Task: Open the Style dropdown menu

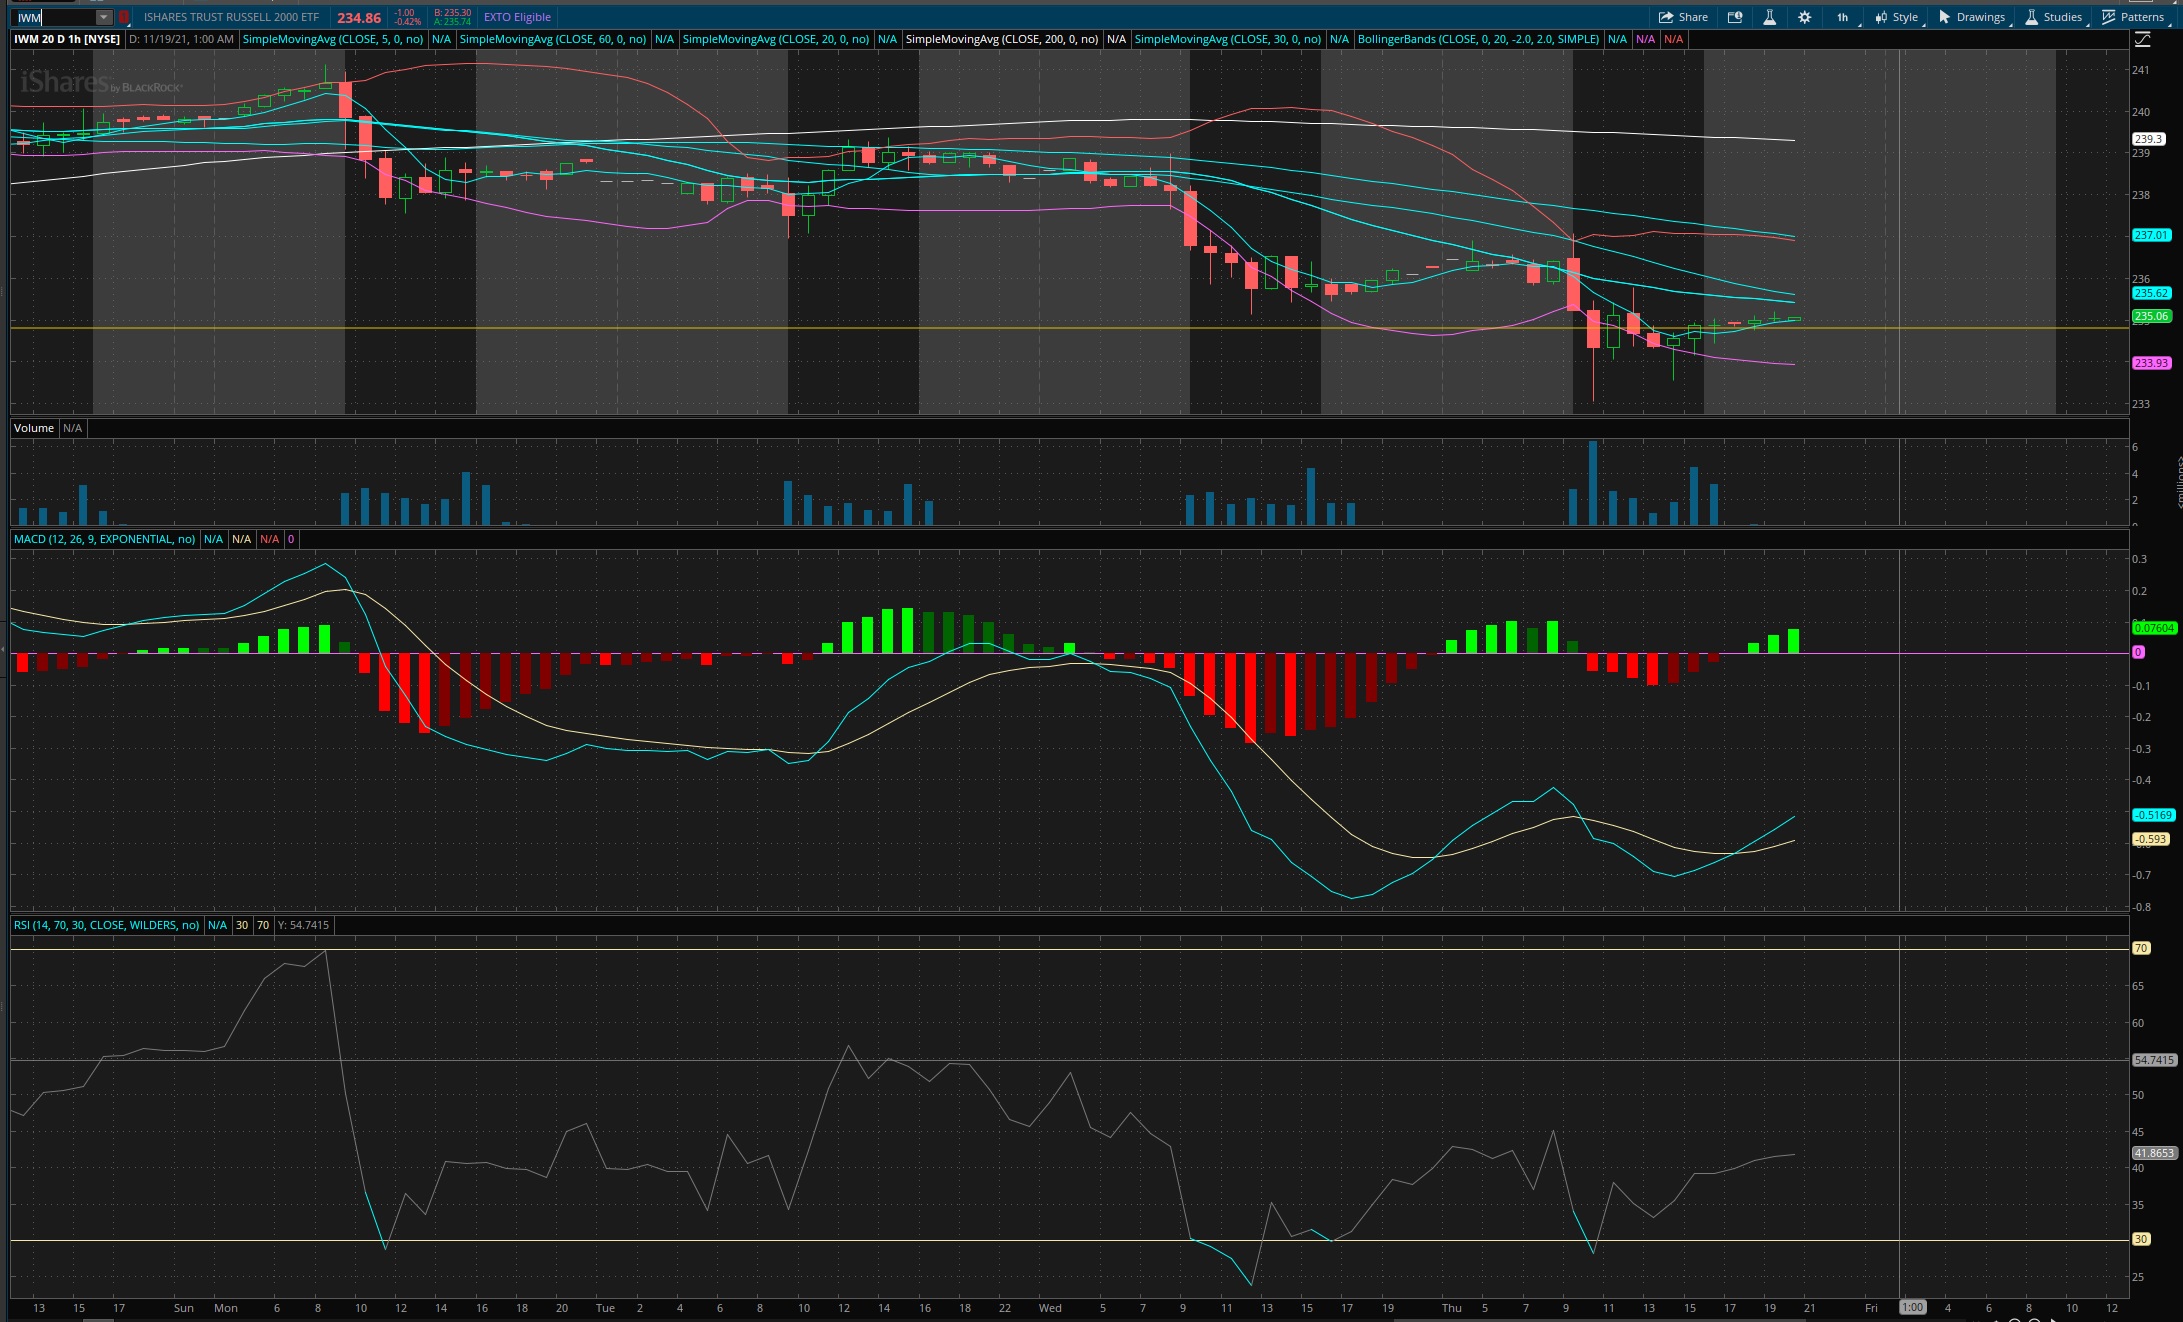Action: coord(1896,17)
